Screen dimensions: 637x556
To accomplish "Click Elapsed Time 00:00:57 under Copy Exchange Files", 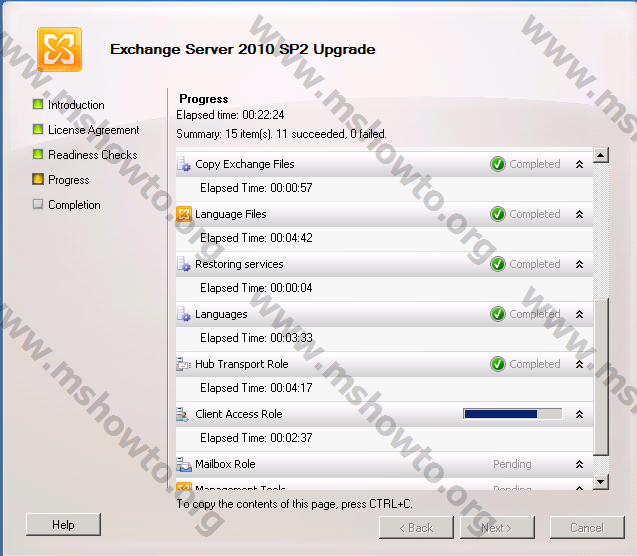I will pyautogui.click(x=256, y=188).
